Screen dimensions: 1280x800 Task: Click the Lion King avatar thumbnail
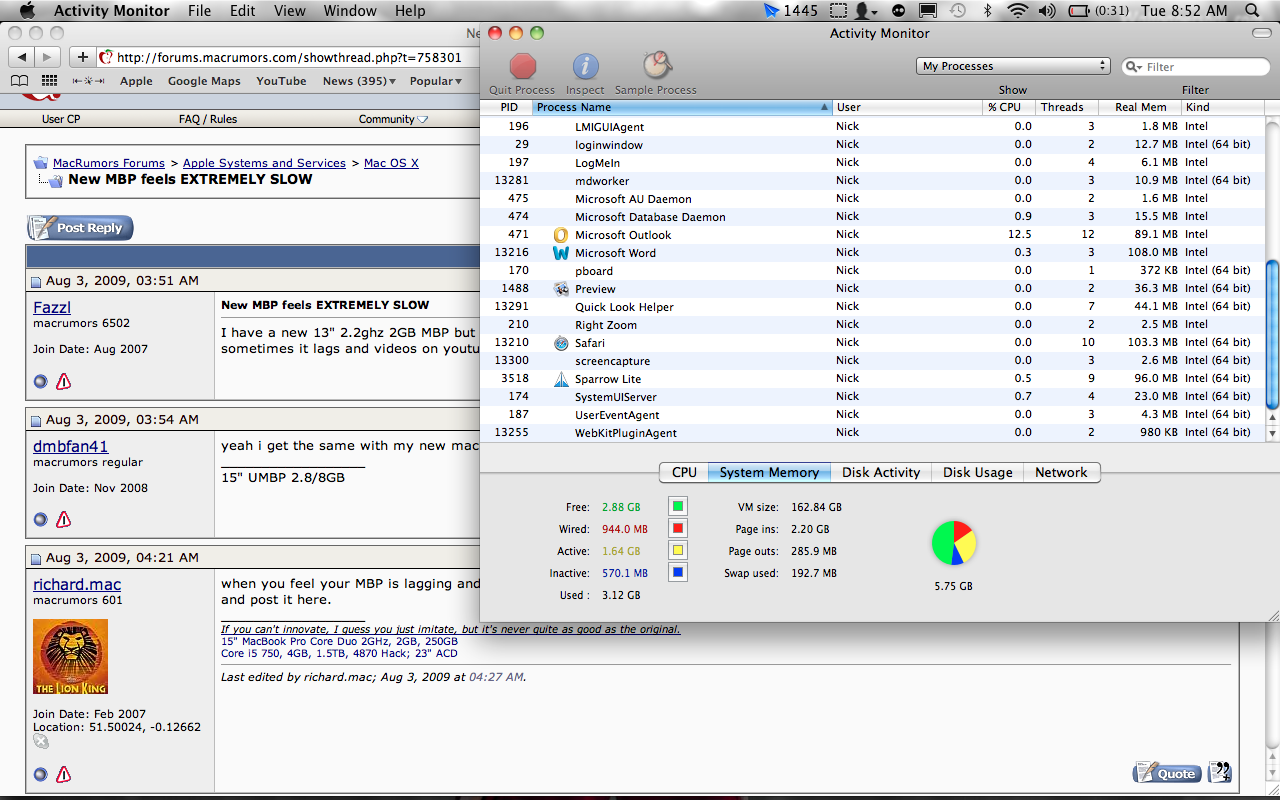point(70,657)
